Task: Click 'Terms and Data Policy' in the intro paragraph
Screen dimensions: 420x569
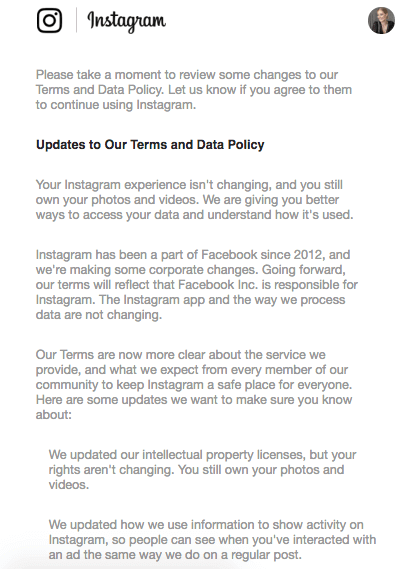Action: (x=98, y=90)
